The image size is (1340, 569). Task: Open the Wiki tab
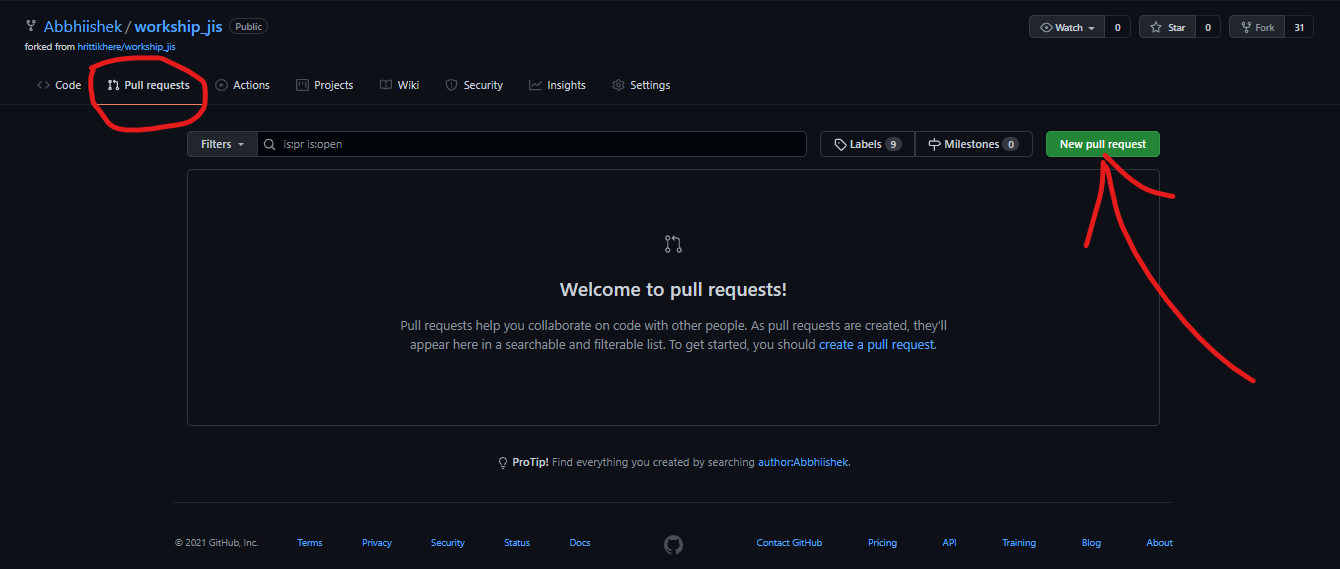pyautogui.click(x=400, y=85)
